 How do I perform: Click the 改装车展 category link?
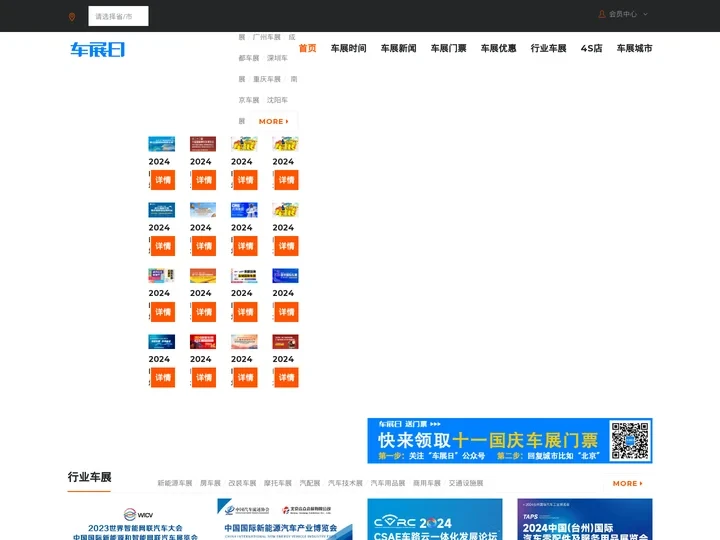tap(242, 483)
